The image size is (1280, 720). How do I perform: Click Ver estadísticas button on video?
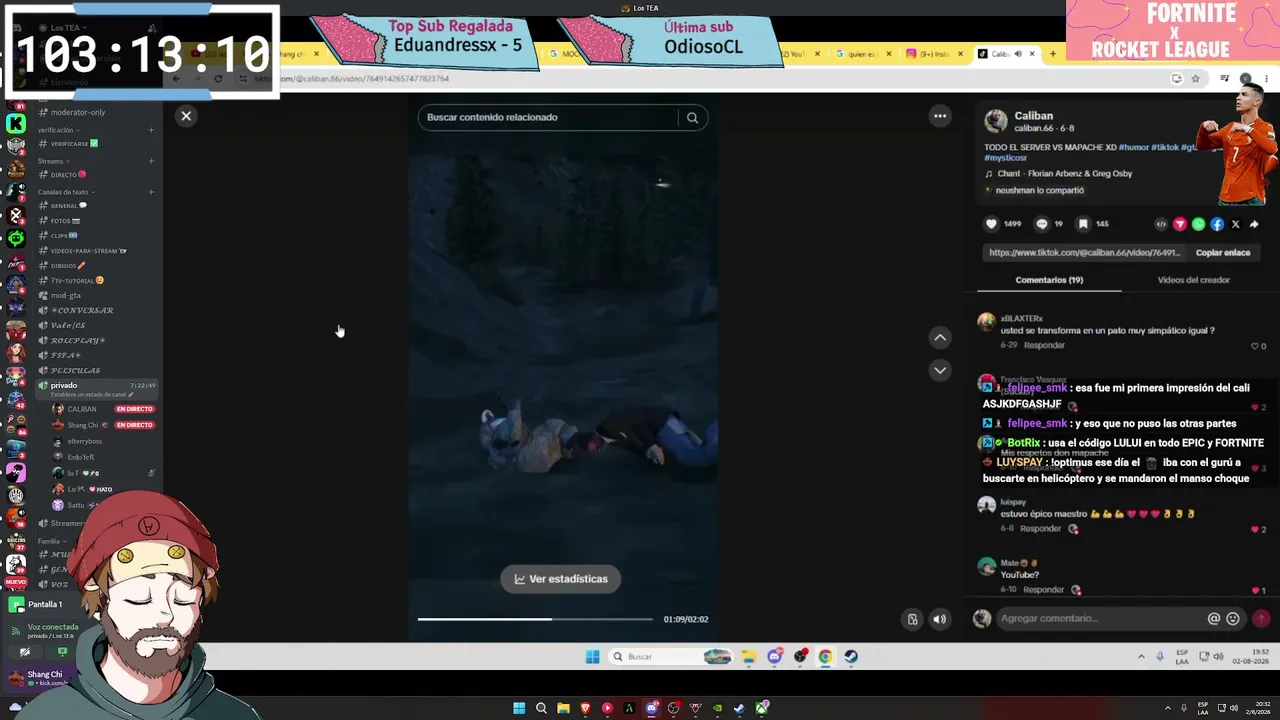click(x=561, y=579)
